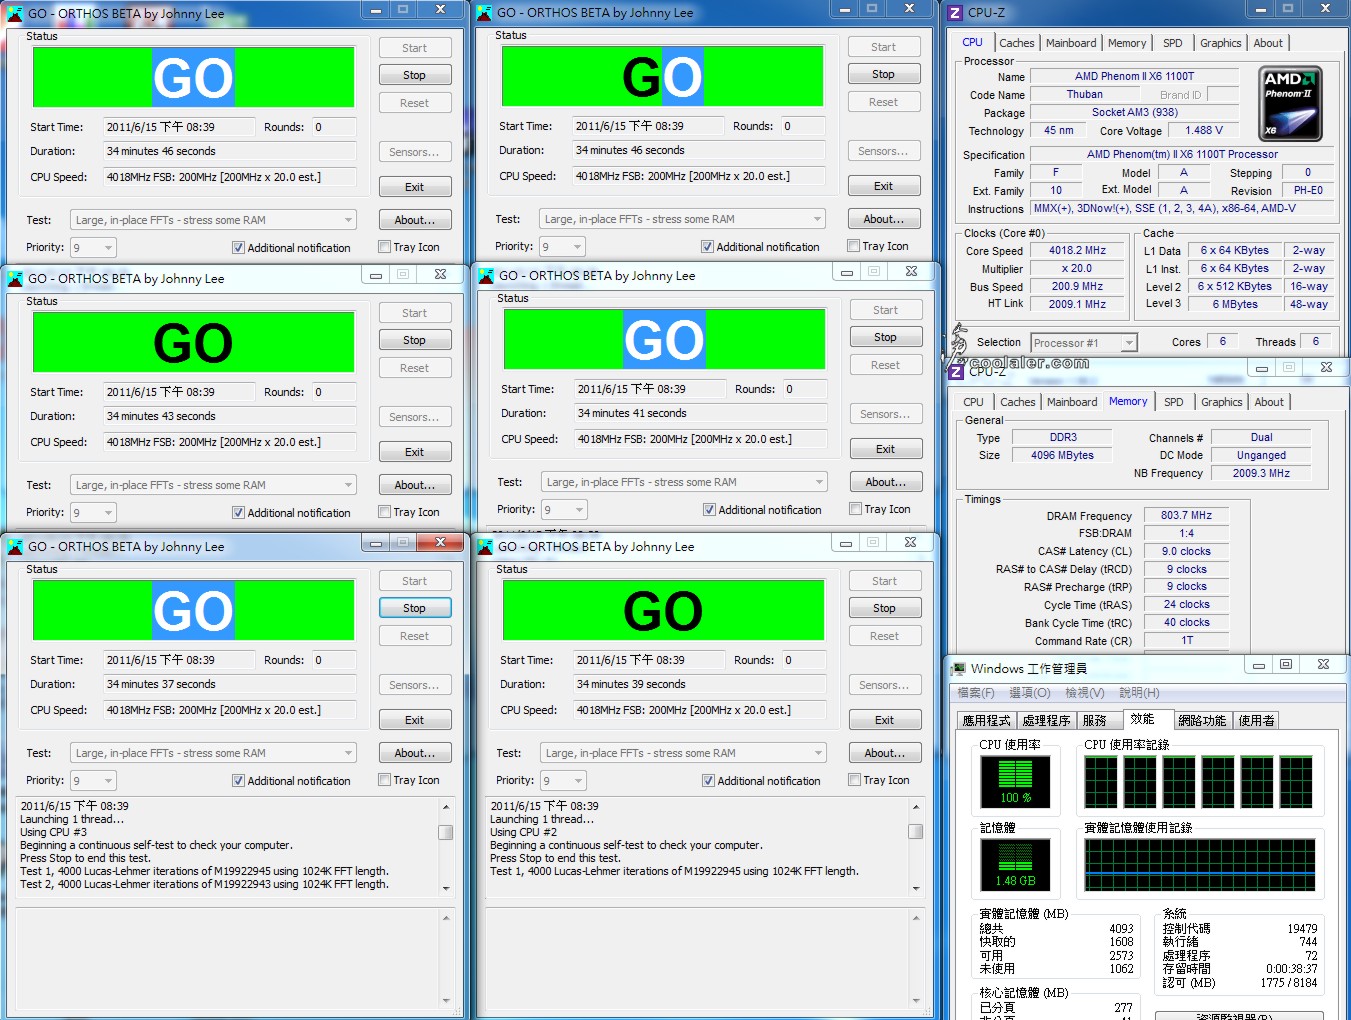
Task: Open the Graphics tab in the CPU-Z processor window
Action: 1221,43
